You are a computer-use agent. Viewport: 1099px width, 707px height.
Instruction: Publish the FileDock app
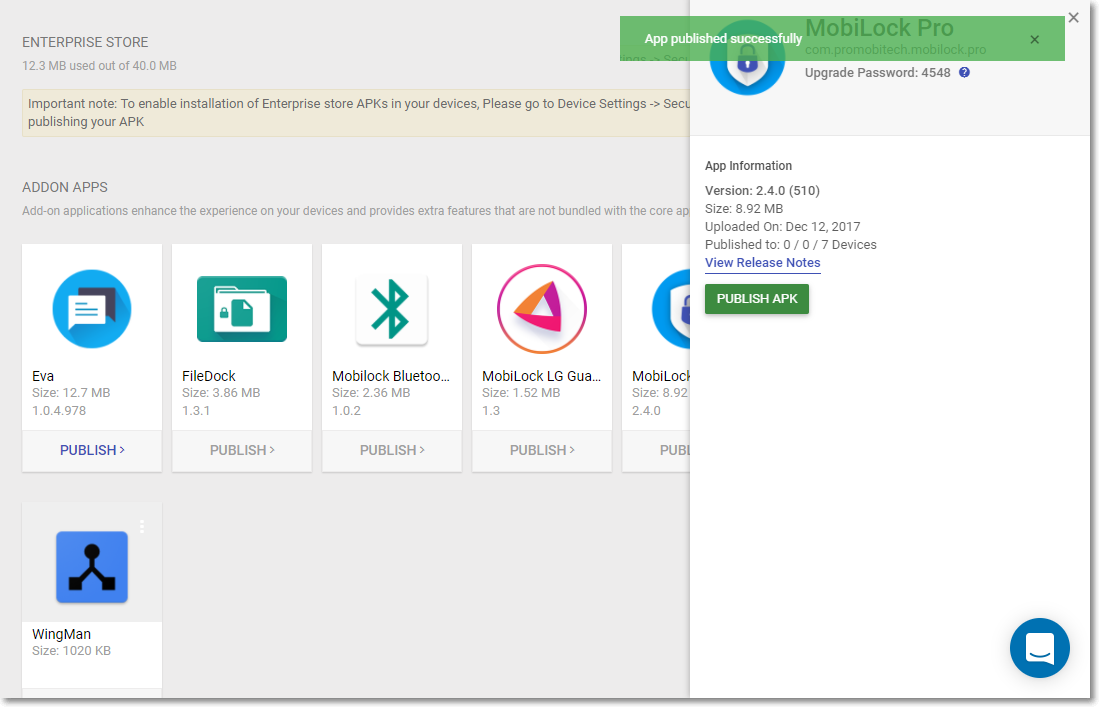[x=242, y=450]
